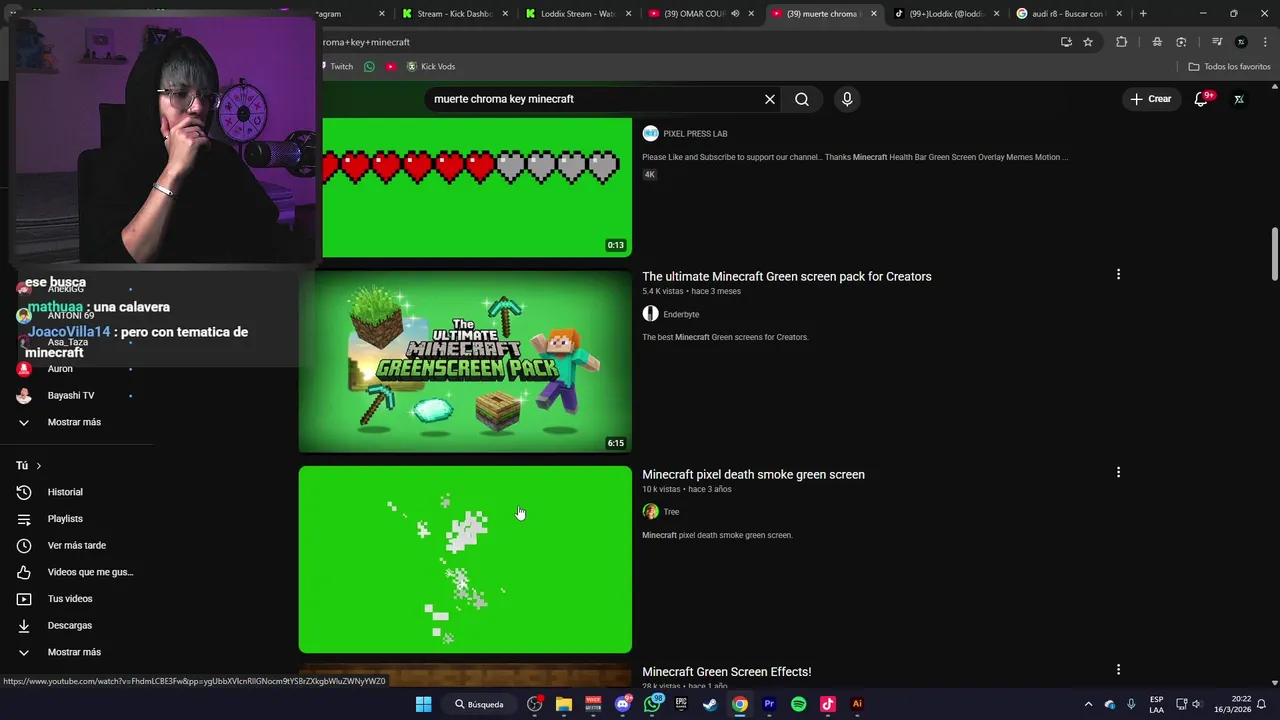The width and height of the screenshot is (1280, 720).
Task: Clear the YouTube search box text
Action: 770,99
